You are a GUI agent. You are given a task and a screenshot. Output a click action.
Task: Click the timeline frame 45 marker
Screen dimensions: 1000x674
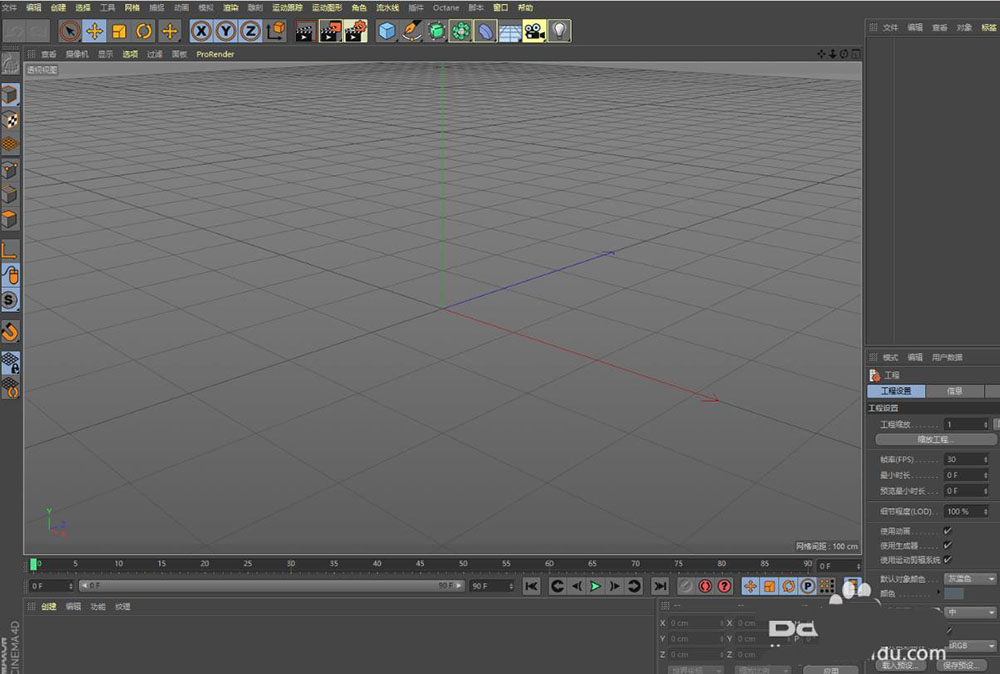pos(420,564)
